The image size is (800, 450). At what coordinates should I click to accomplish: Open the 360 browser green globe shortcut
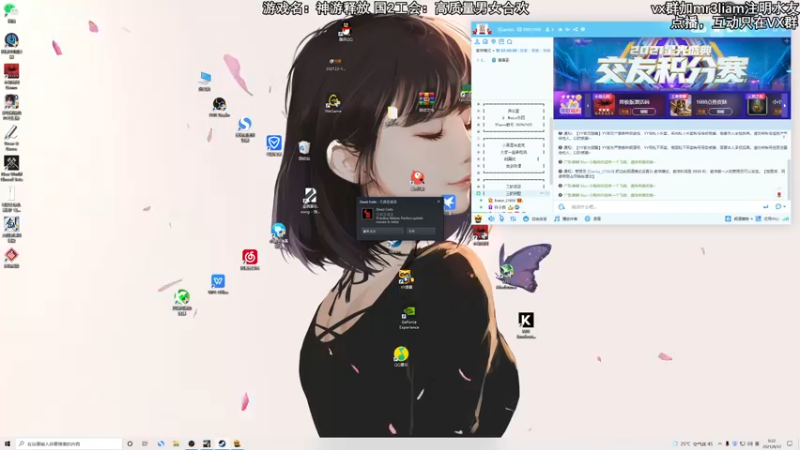(182, 302)
